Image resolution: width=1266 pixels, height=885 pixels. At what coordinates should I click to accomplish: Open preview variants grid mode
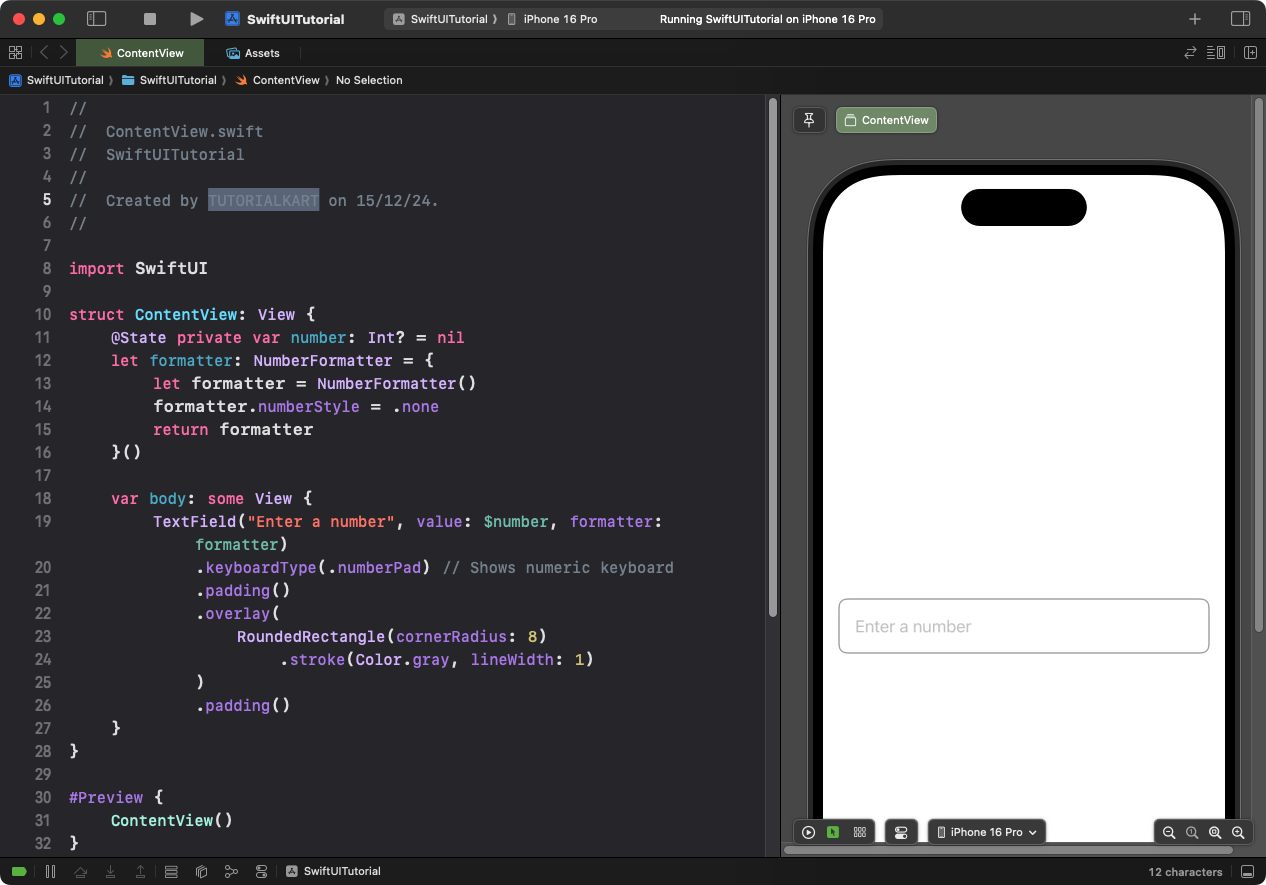point(859,831)
